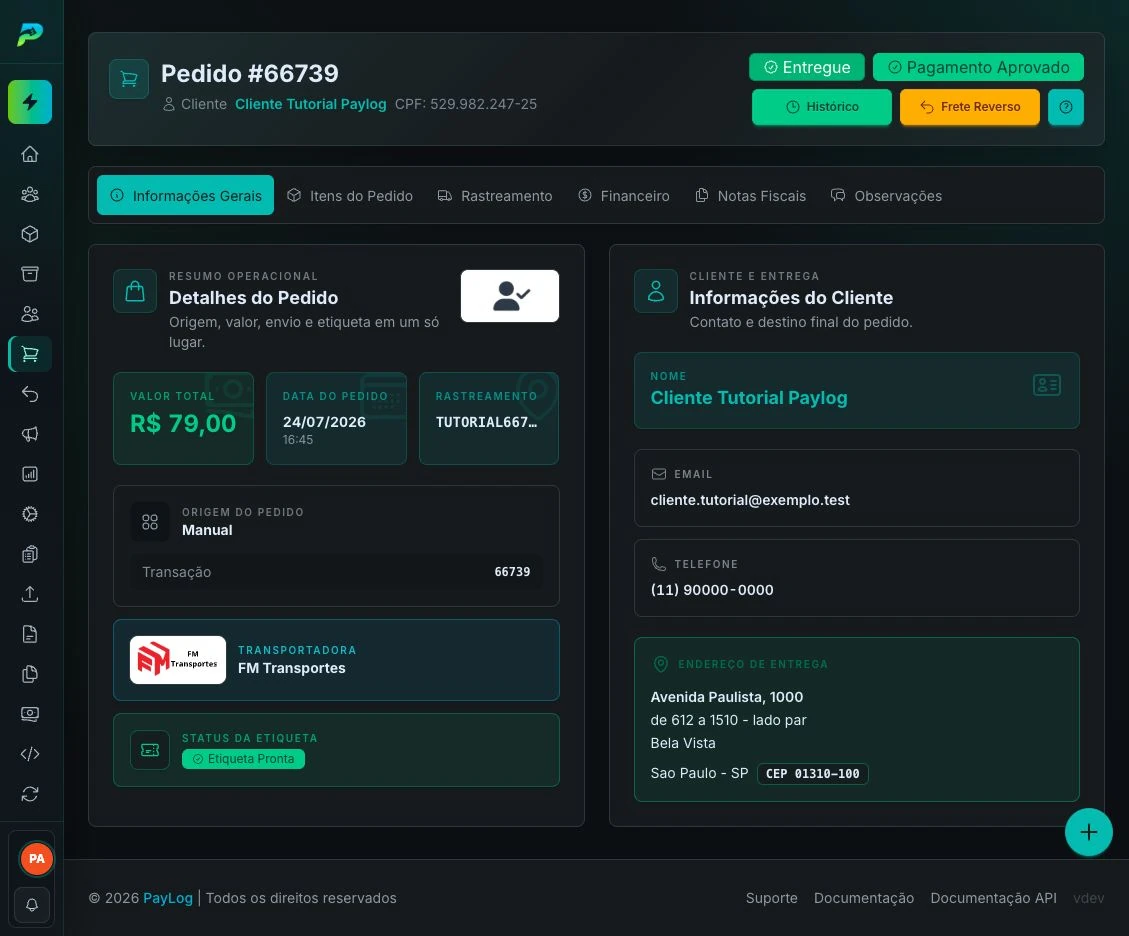This screenshot has width=1129, height=936.
Task: Click the ID card icon beside client name
Action: [x=1047, y=385]
